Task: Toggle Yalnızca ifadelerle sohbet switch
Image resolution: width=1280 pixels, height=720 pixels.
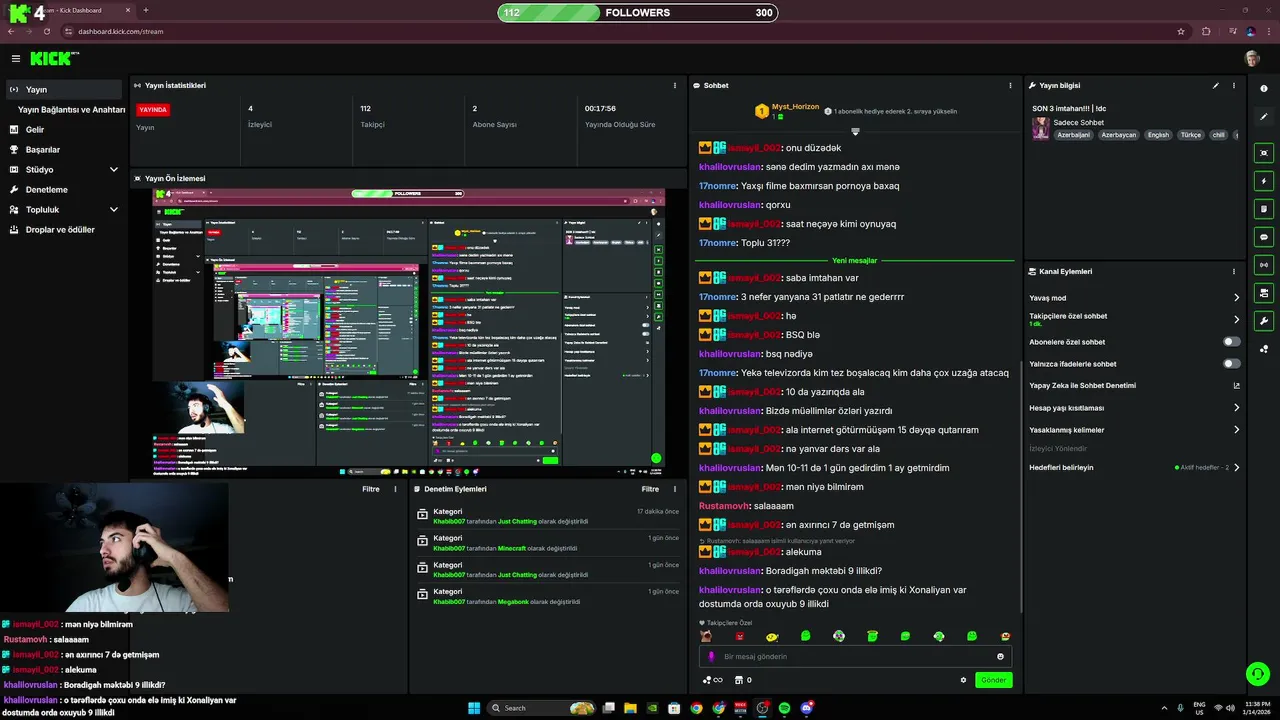Action: (x=1232, y=364)
